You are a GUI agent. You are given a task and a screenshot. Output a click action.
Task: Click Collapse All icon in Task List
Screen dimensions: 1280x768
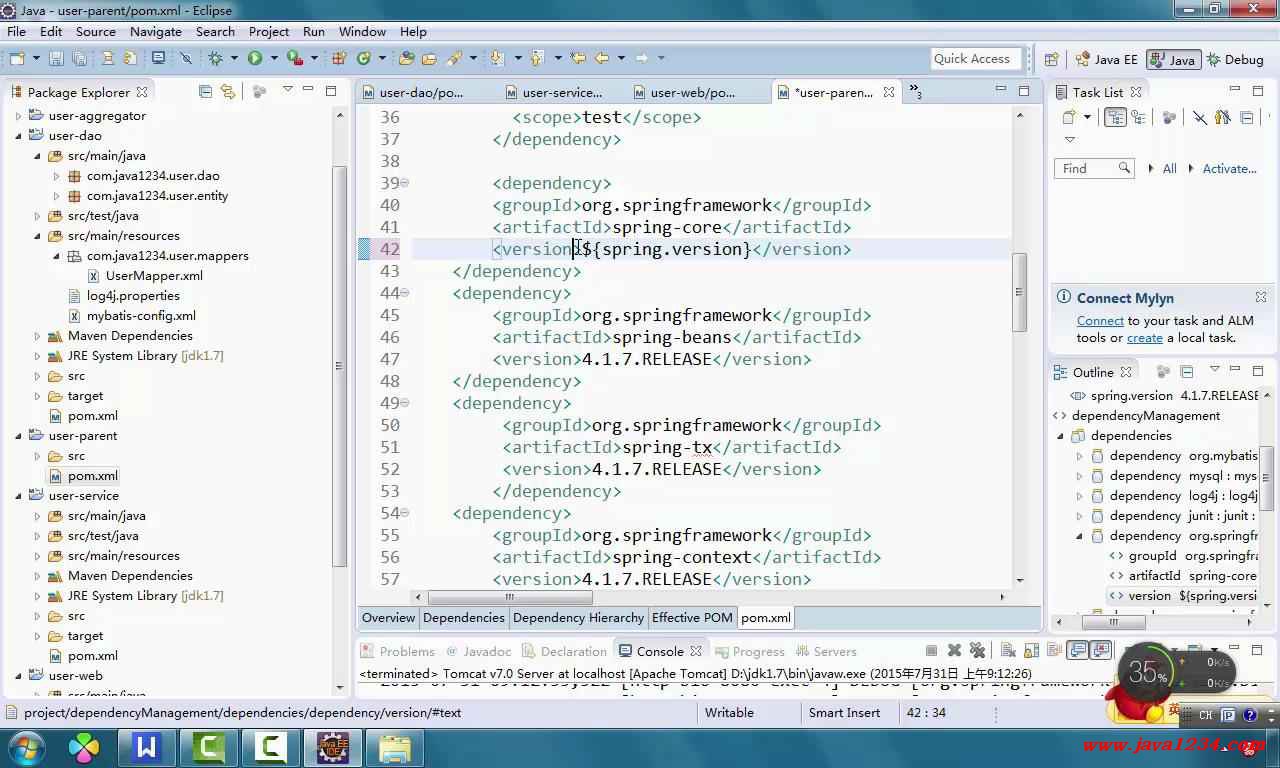(1246, 118)
